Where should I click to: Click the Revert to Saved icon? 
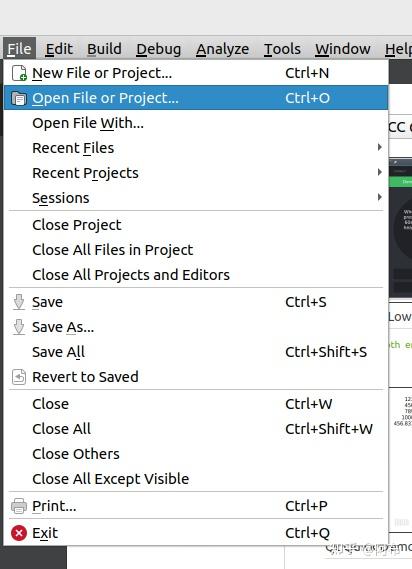tap(19, 377)
